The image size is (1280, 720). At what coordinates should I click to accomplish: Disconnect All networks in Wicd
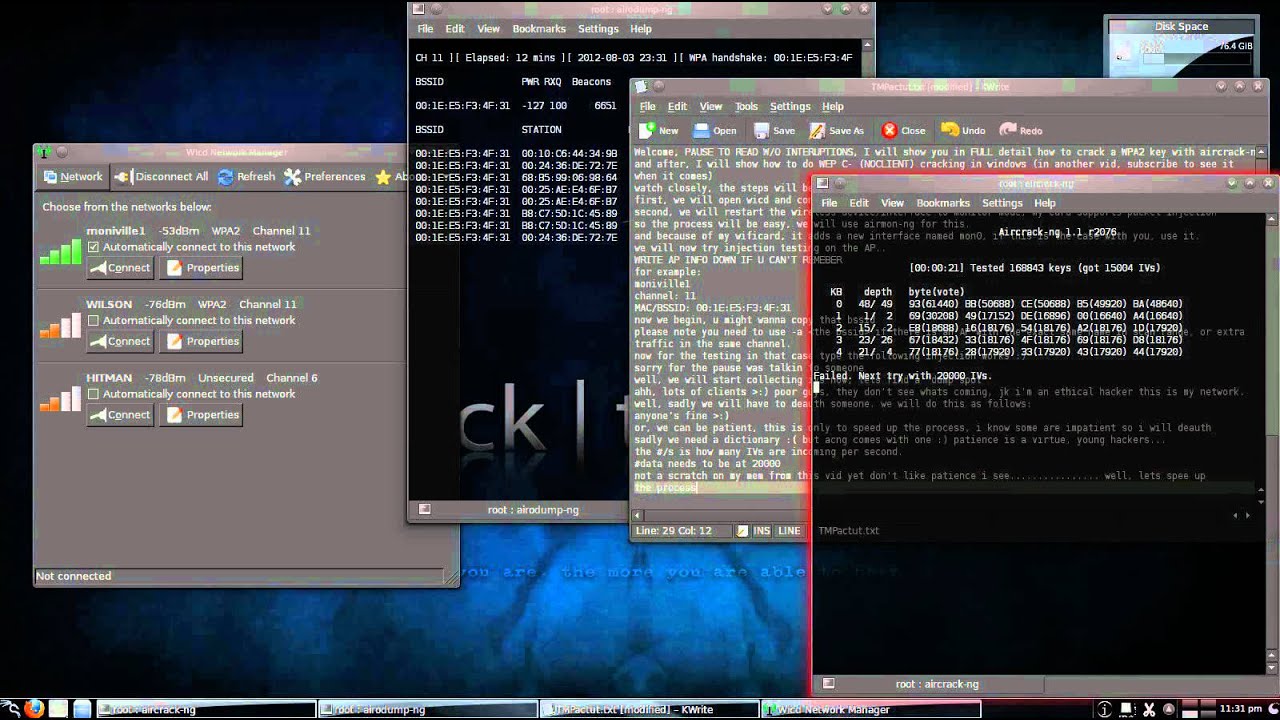pos(160,176)
